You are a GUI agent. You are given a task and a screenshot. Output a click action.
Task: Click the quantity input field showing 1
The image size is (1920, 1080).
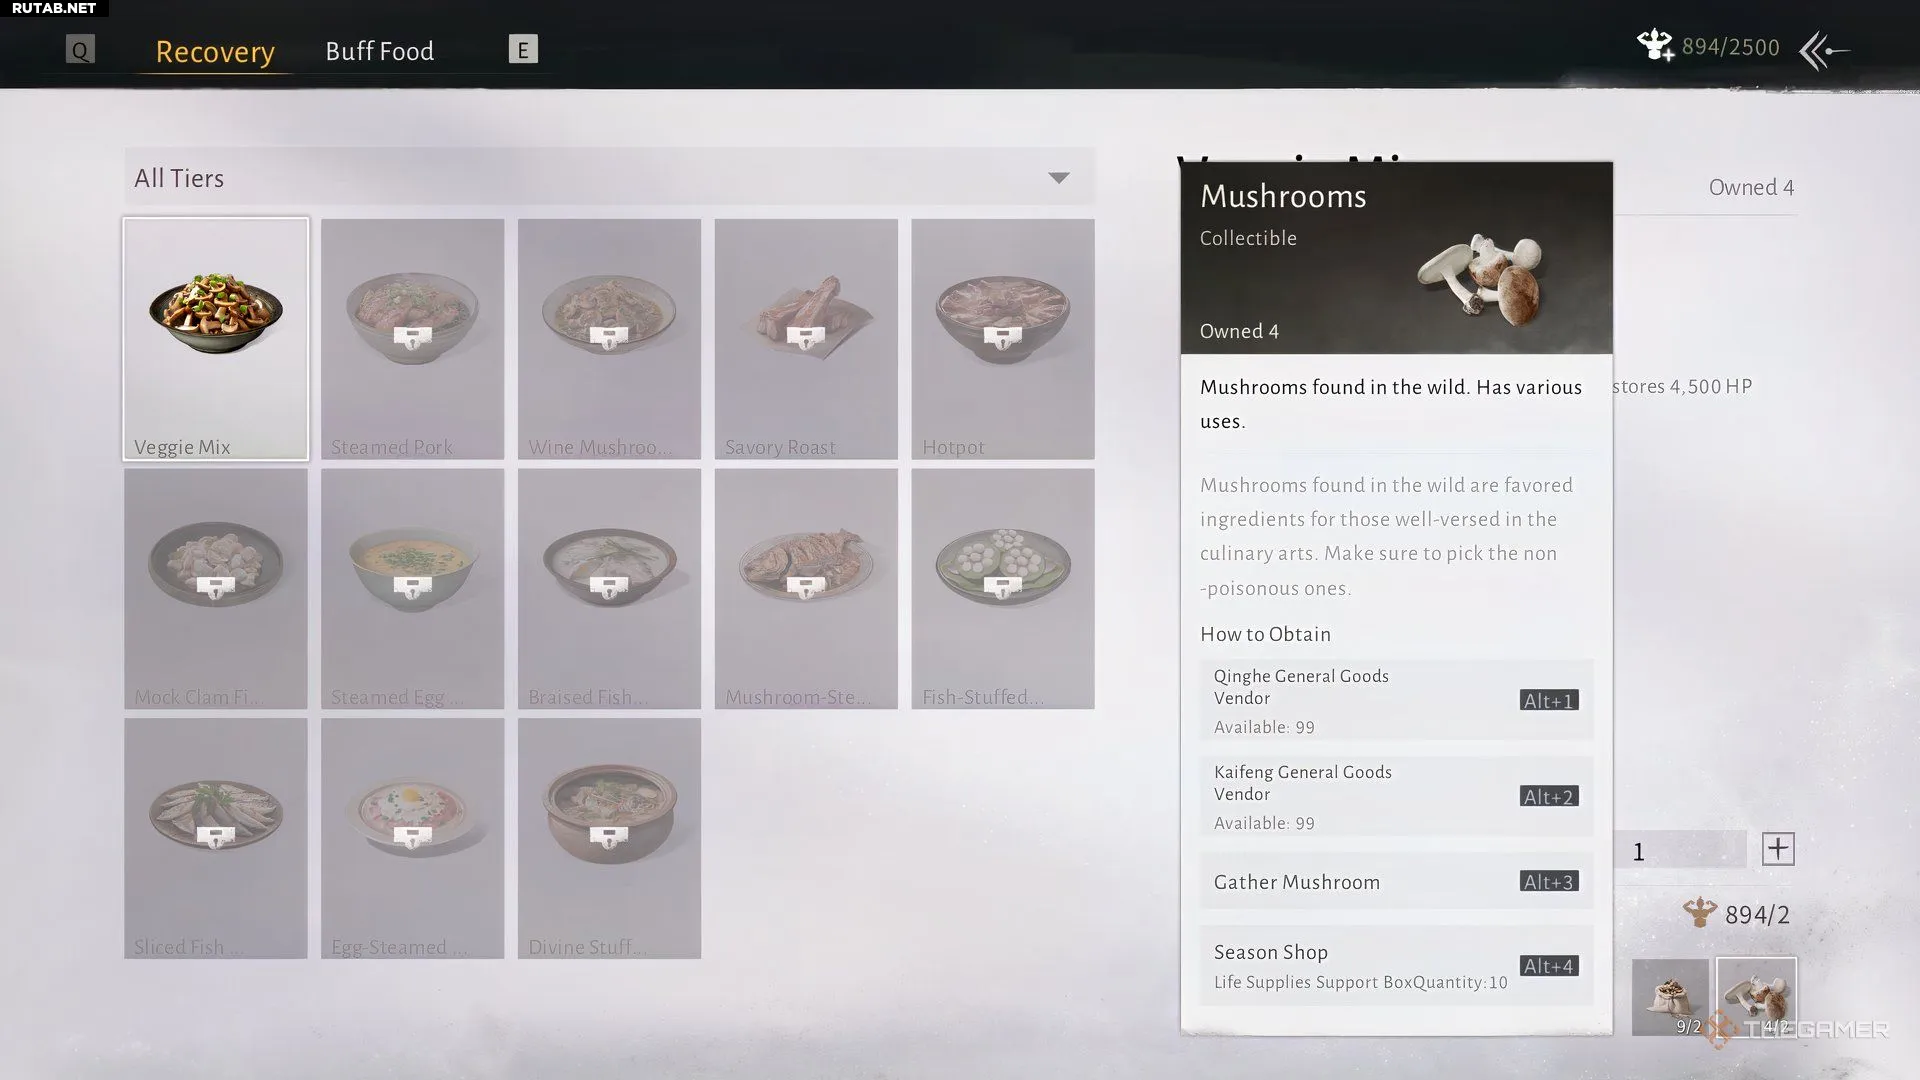click(1680, 851)
